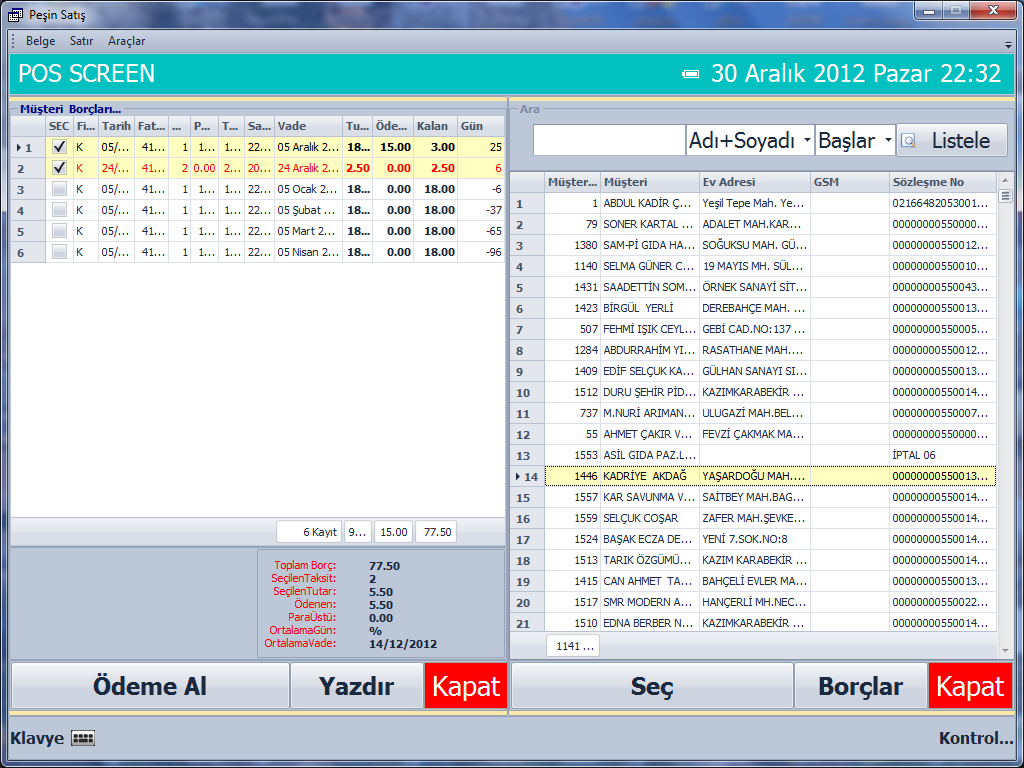This screenshot has width=1024, height=768.
Task: Check the SEC box for 05 Ocak
Action: (59, 189)
